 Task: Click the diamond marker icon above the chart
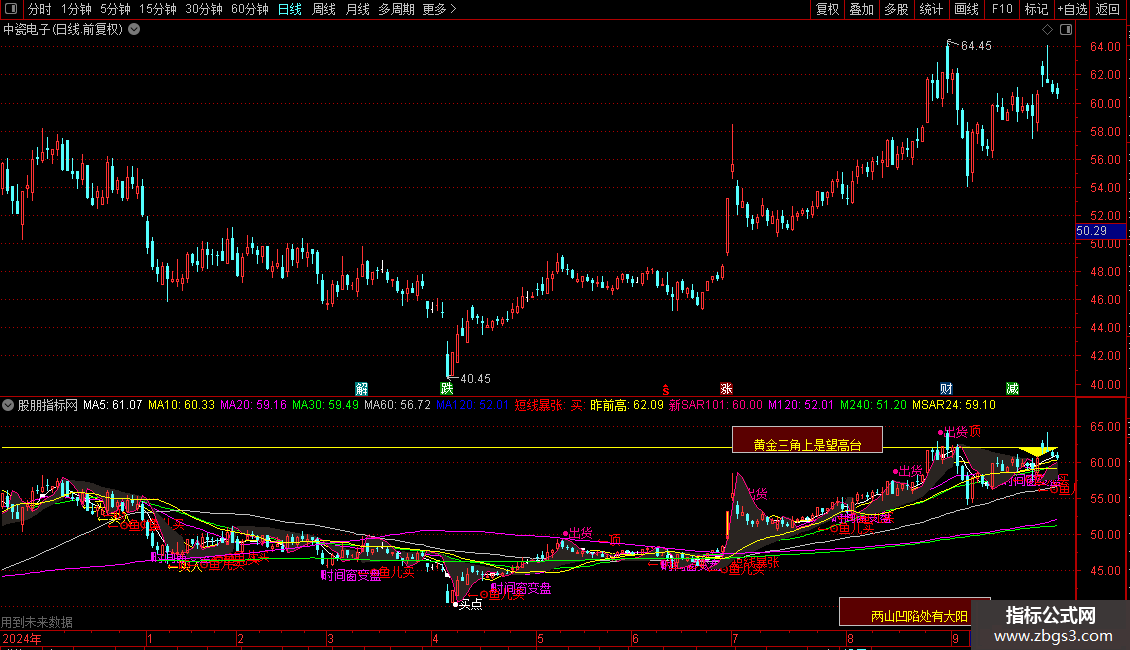pyautogui.click(x=1047, y=30)
